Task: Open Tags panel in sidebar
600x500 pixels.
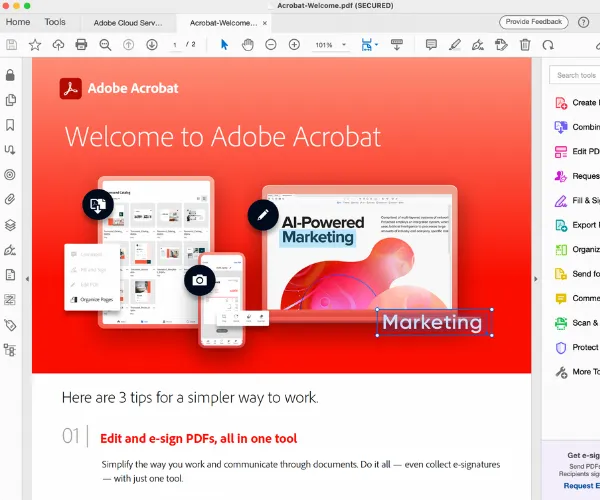Action: tap(10, 325)
